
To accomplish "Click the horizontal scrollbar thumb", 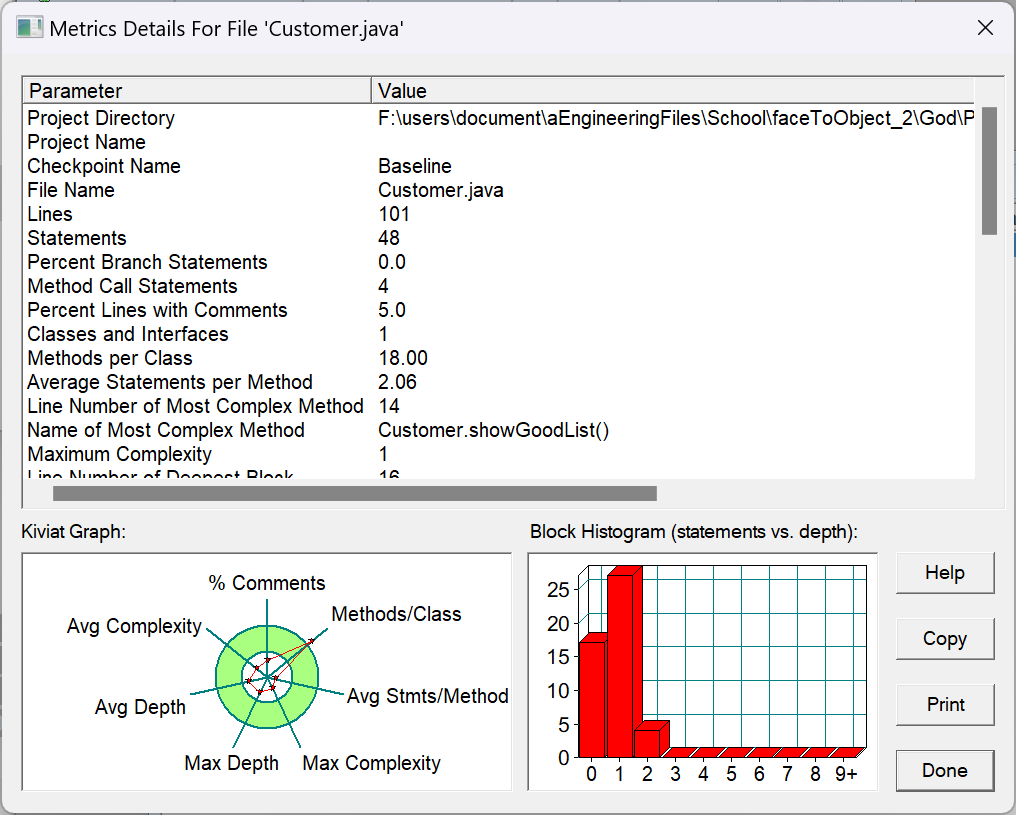I will click(x=354, y=494).
